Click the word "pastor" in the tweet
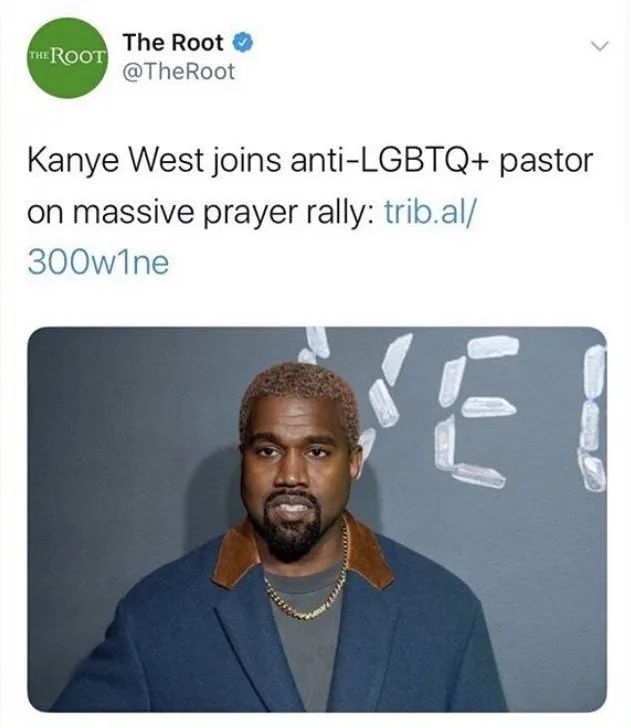Viewport: 631px width, 728px height. click(x=546, y=162)
